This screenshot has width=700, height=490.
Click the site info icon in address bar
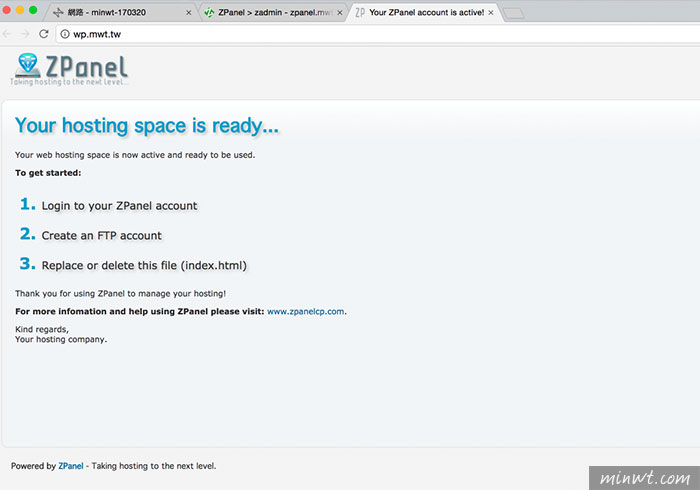[x=65, y=34]
